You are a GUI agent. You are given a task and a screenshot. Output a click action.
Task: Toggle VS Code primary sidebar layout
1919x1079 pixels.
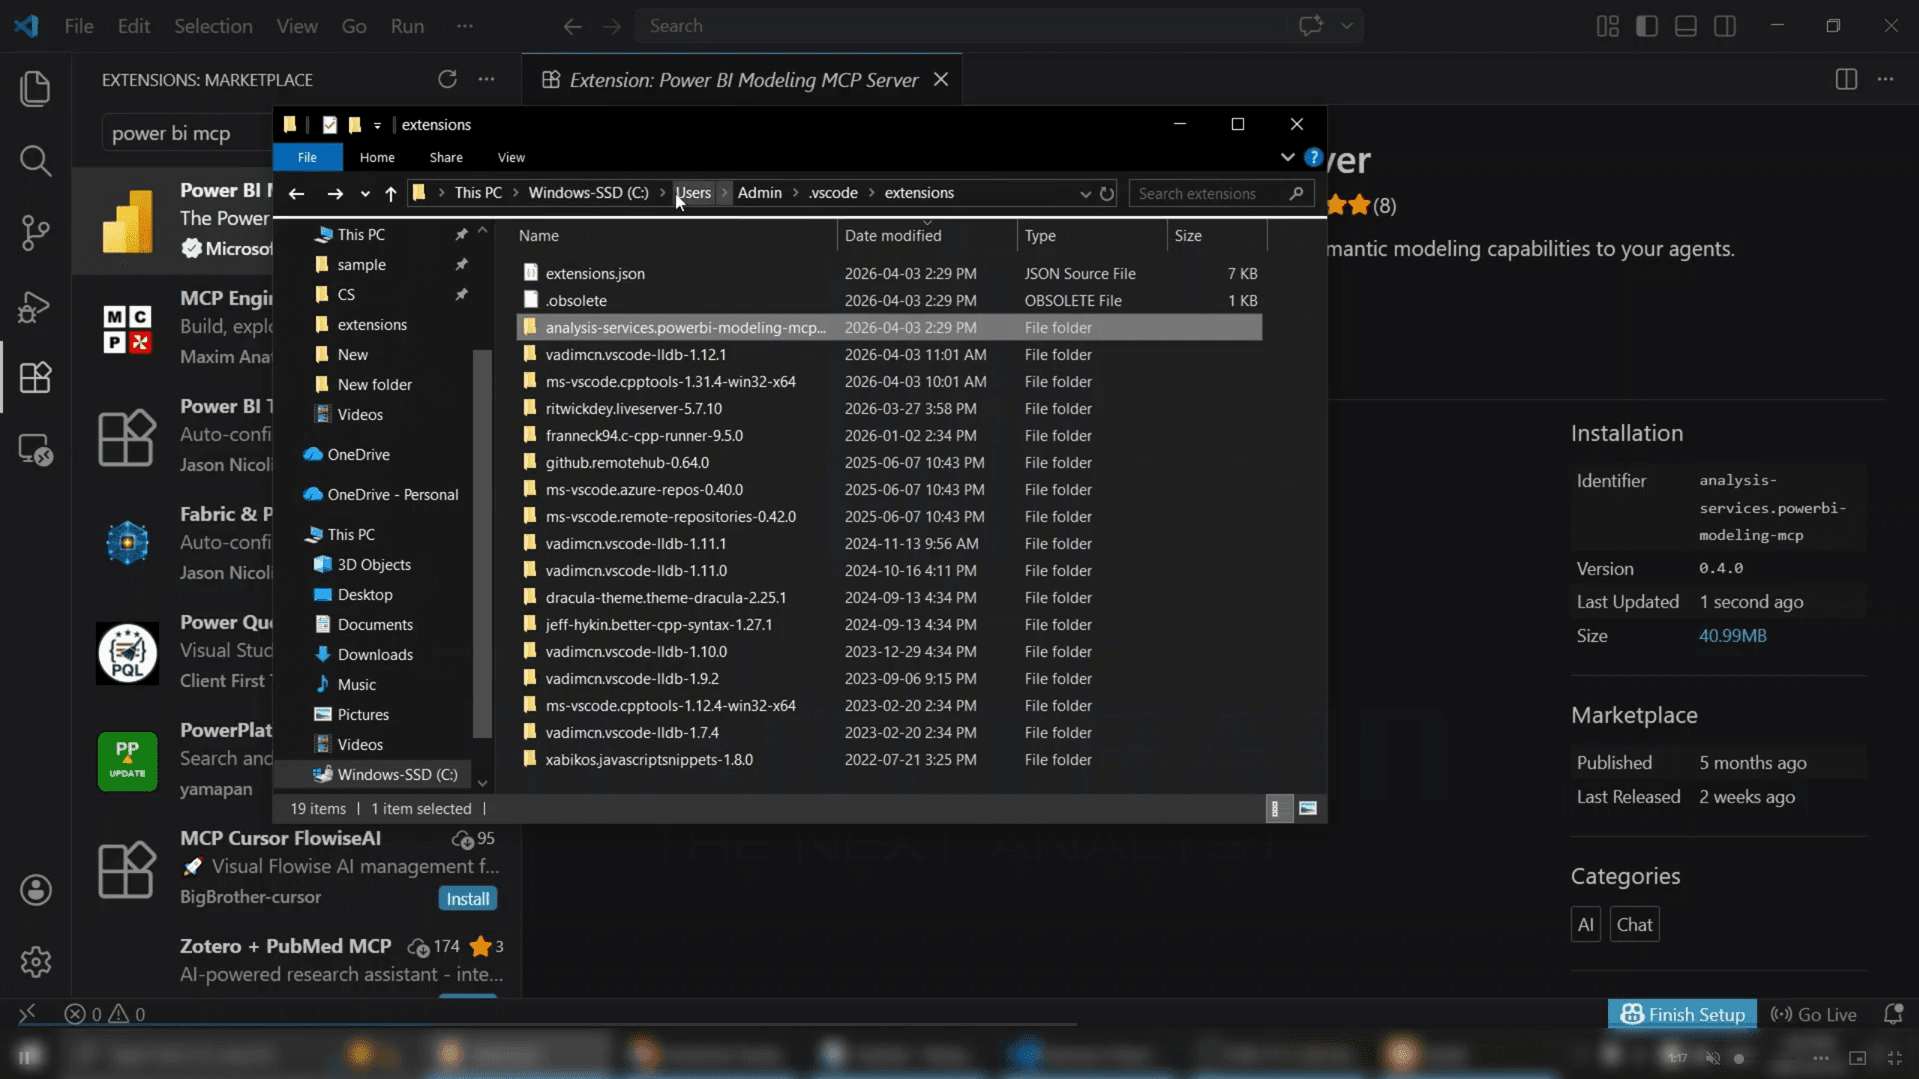coord(1647,26)
